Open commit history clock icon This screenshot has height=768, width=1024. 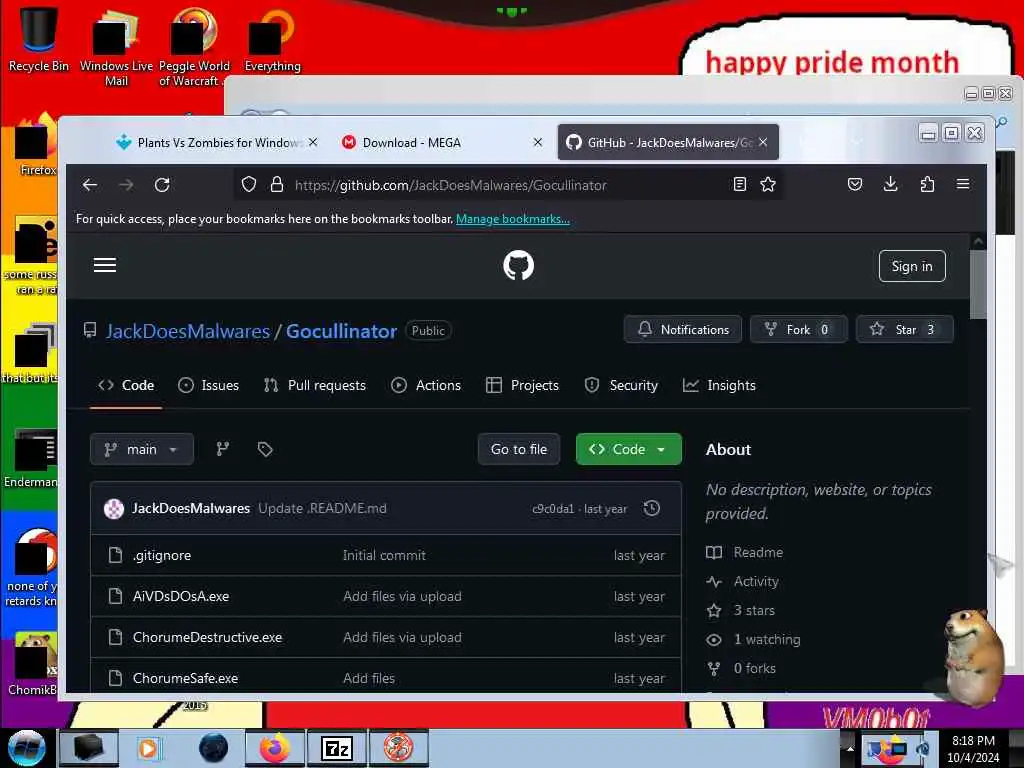(652, 508)
